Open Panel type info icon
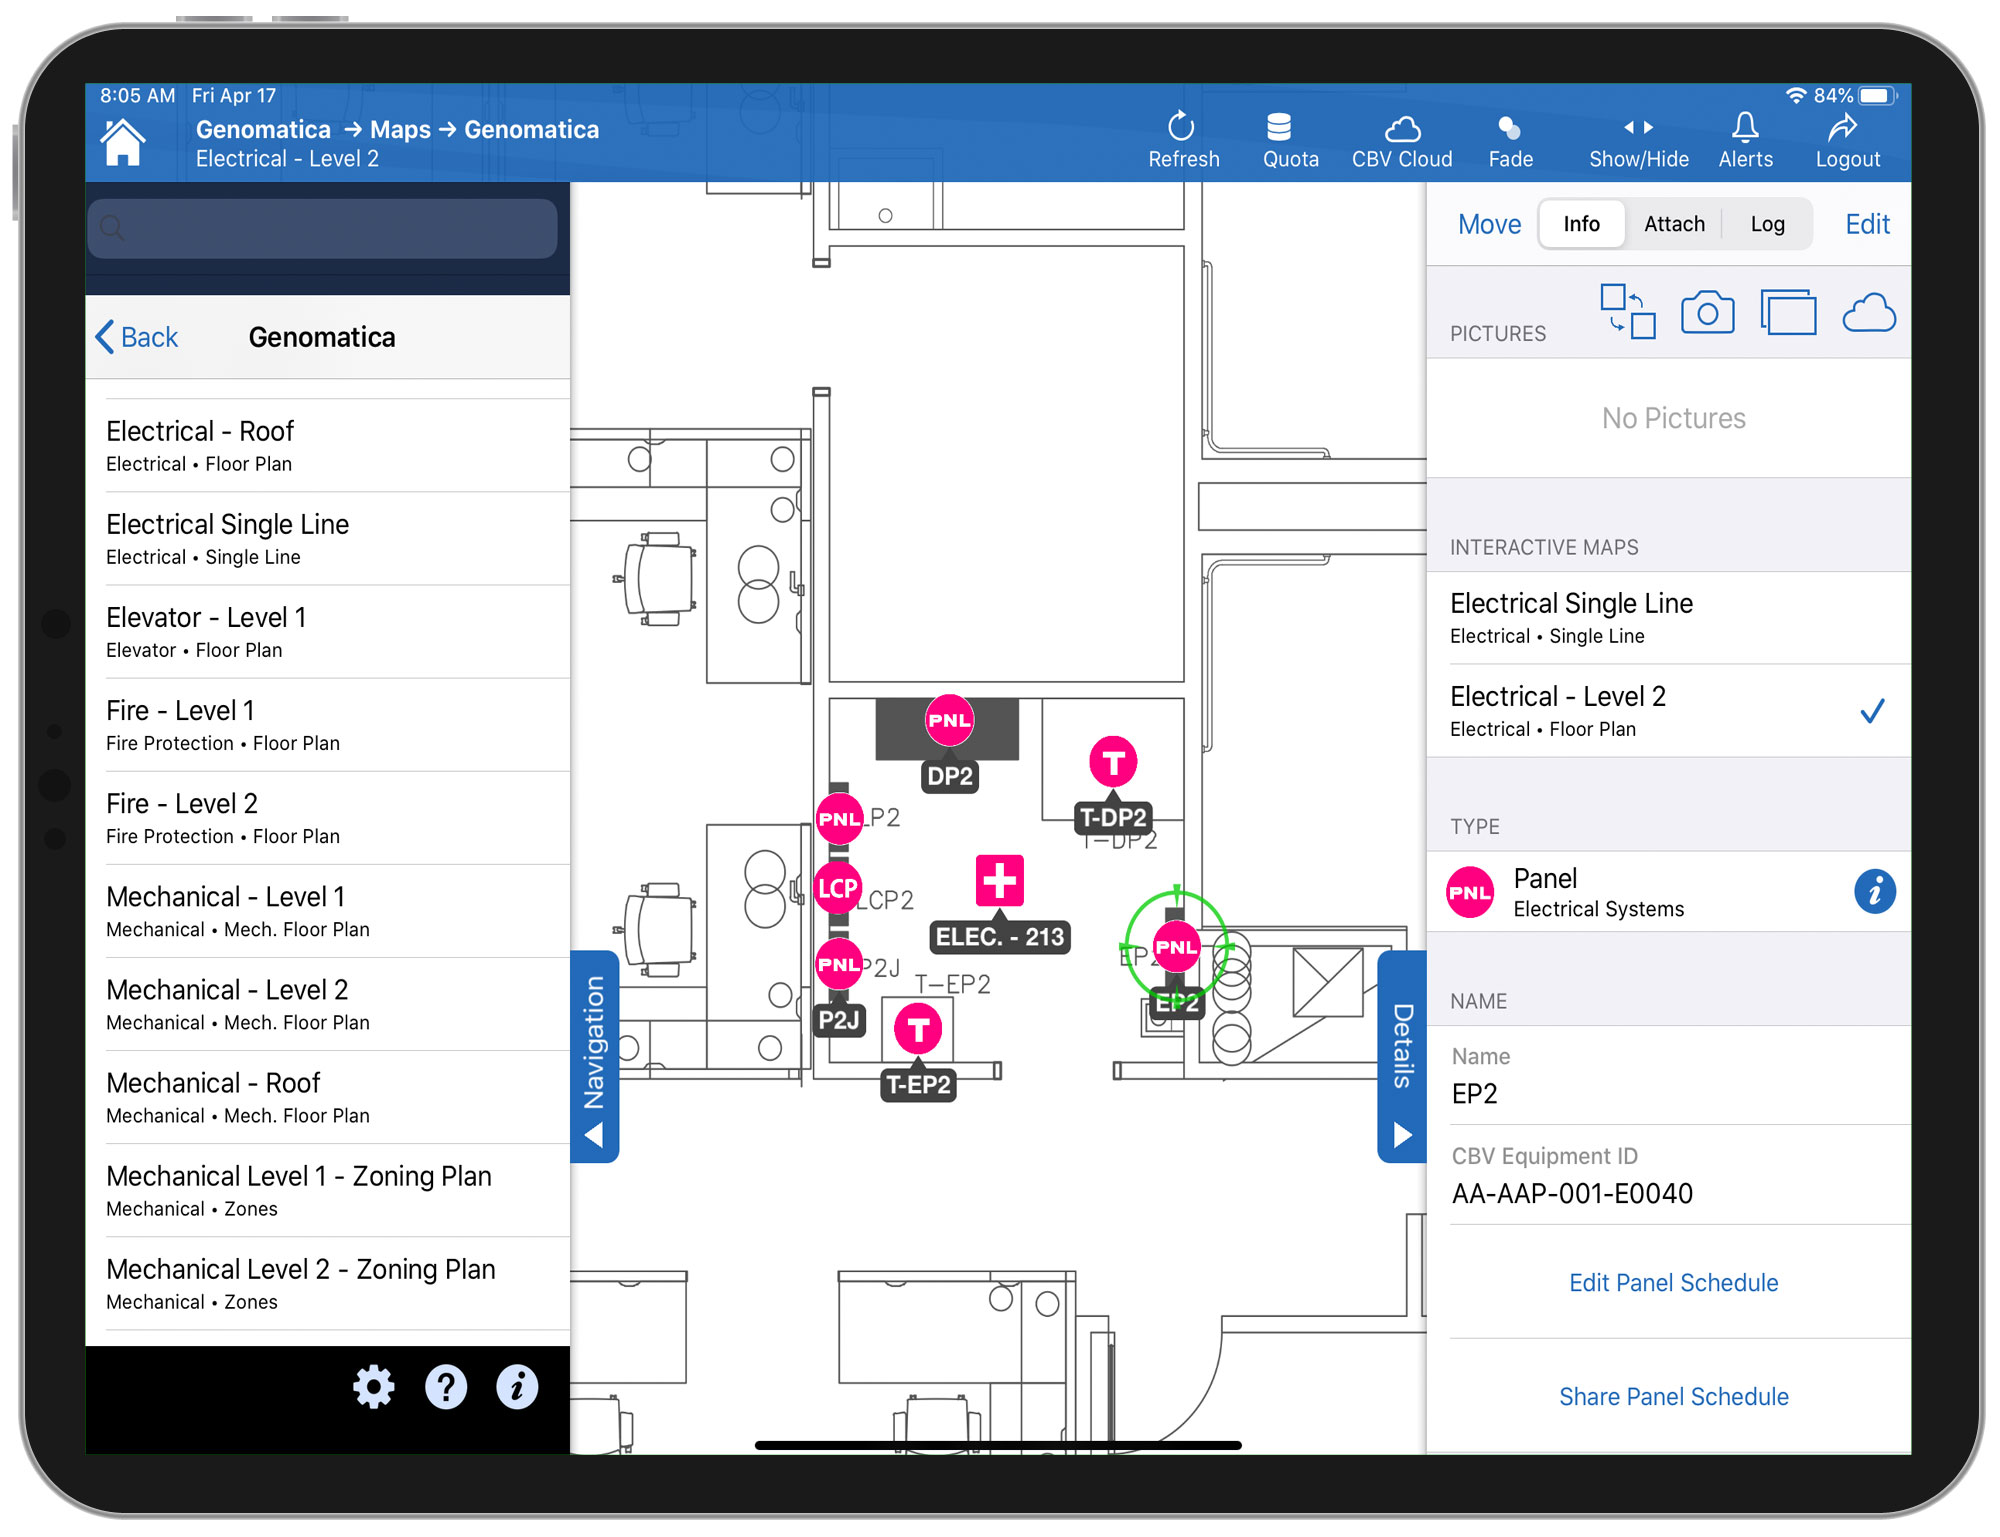This screenshot has width=2000, height=1537. pyautogui.click(x=1874, y=891)
